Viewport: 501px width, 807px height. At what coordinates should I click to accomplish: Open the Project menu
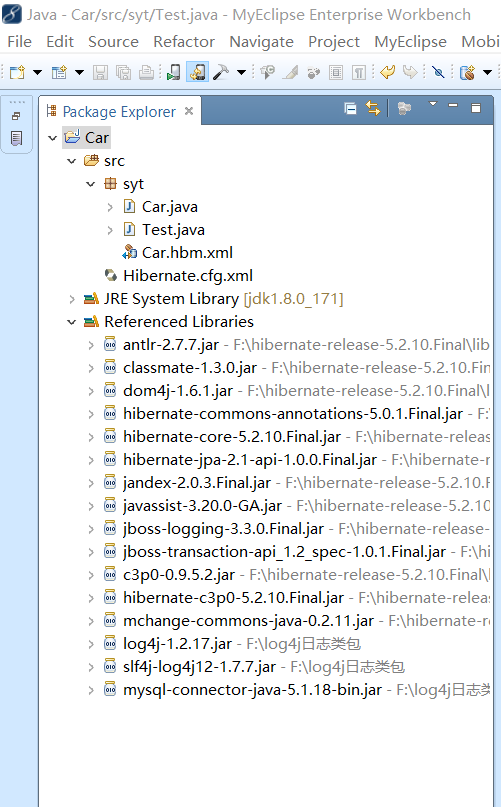coord(334,42)
